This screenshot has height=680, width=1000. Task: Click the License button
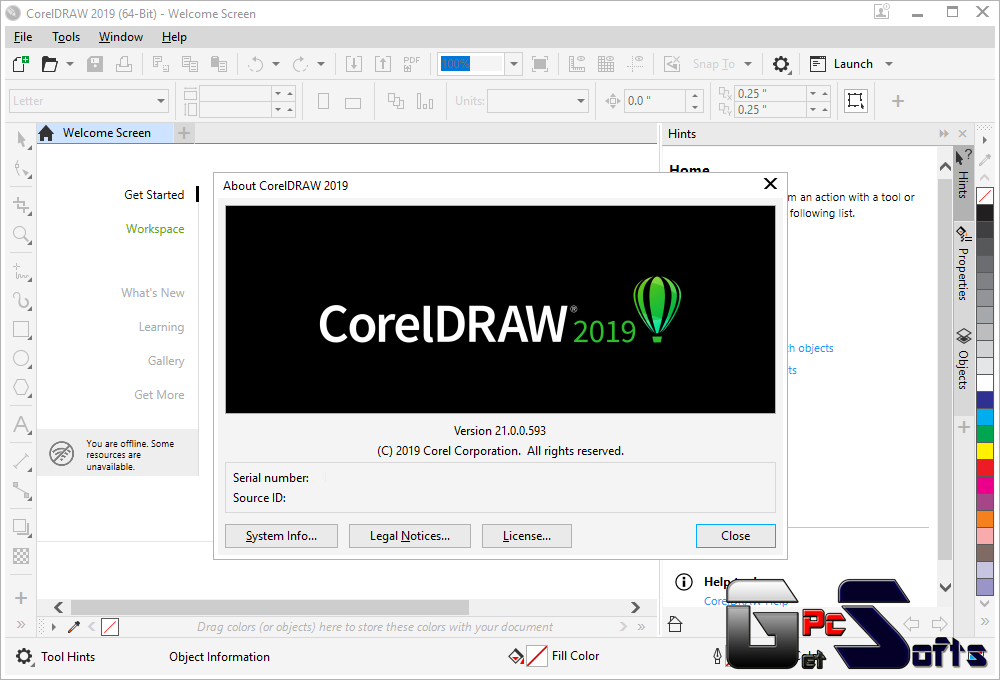click(527, 536)
